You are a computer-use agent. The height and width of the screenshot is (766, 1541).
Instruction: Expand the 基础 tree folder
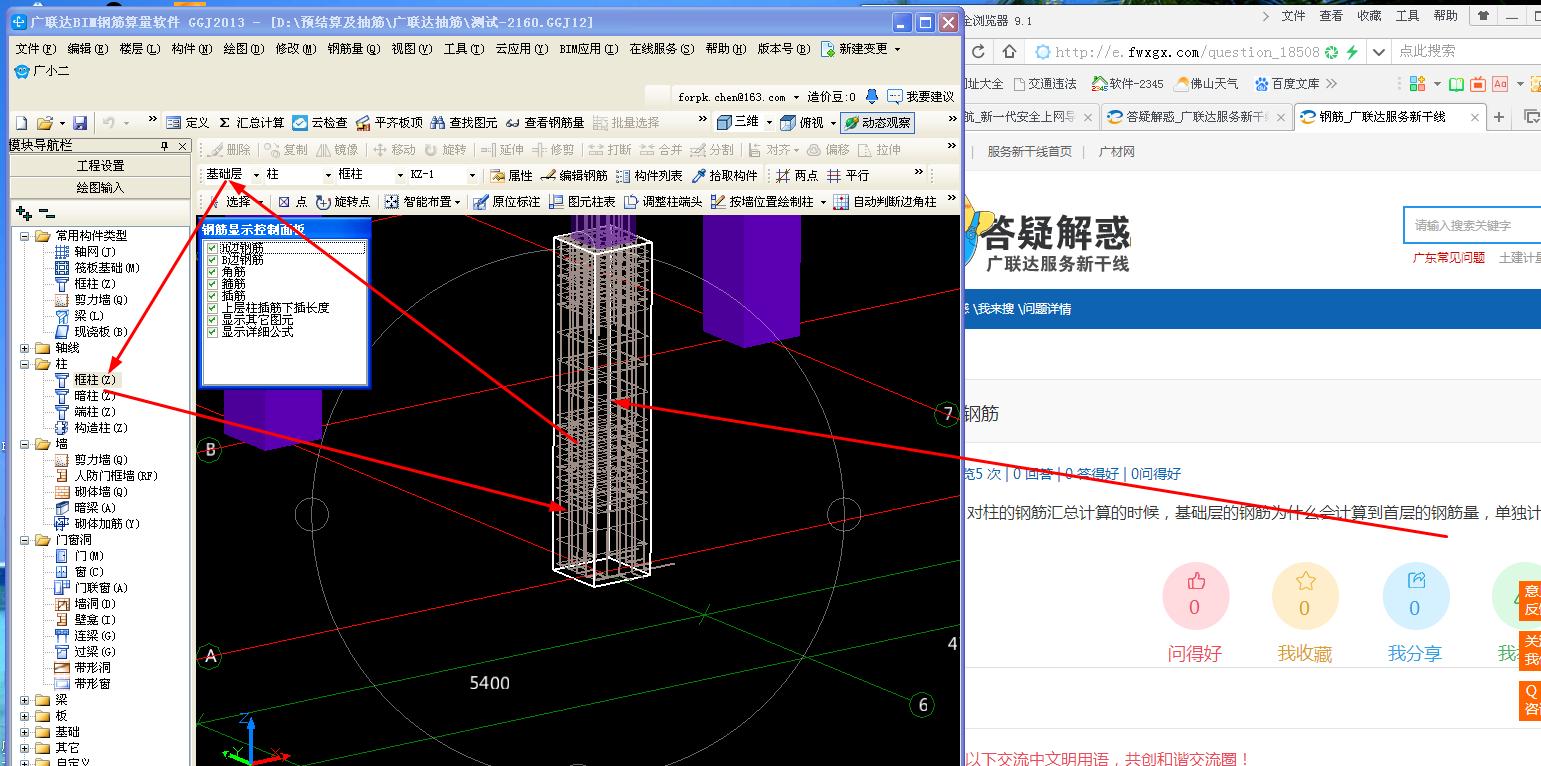click(24, 732)
